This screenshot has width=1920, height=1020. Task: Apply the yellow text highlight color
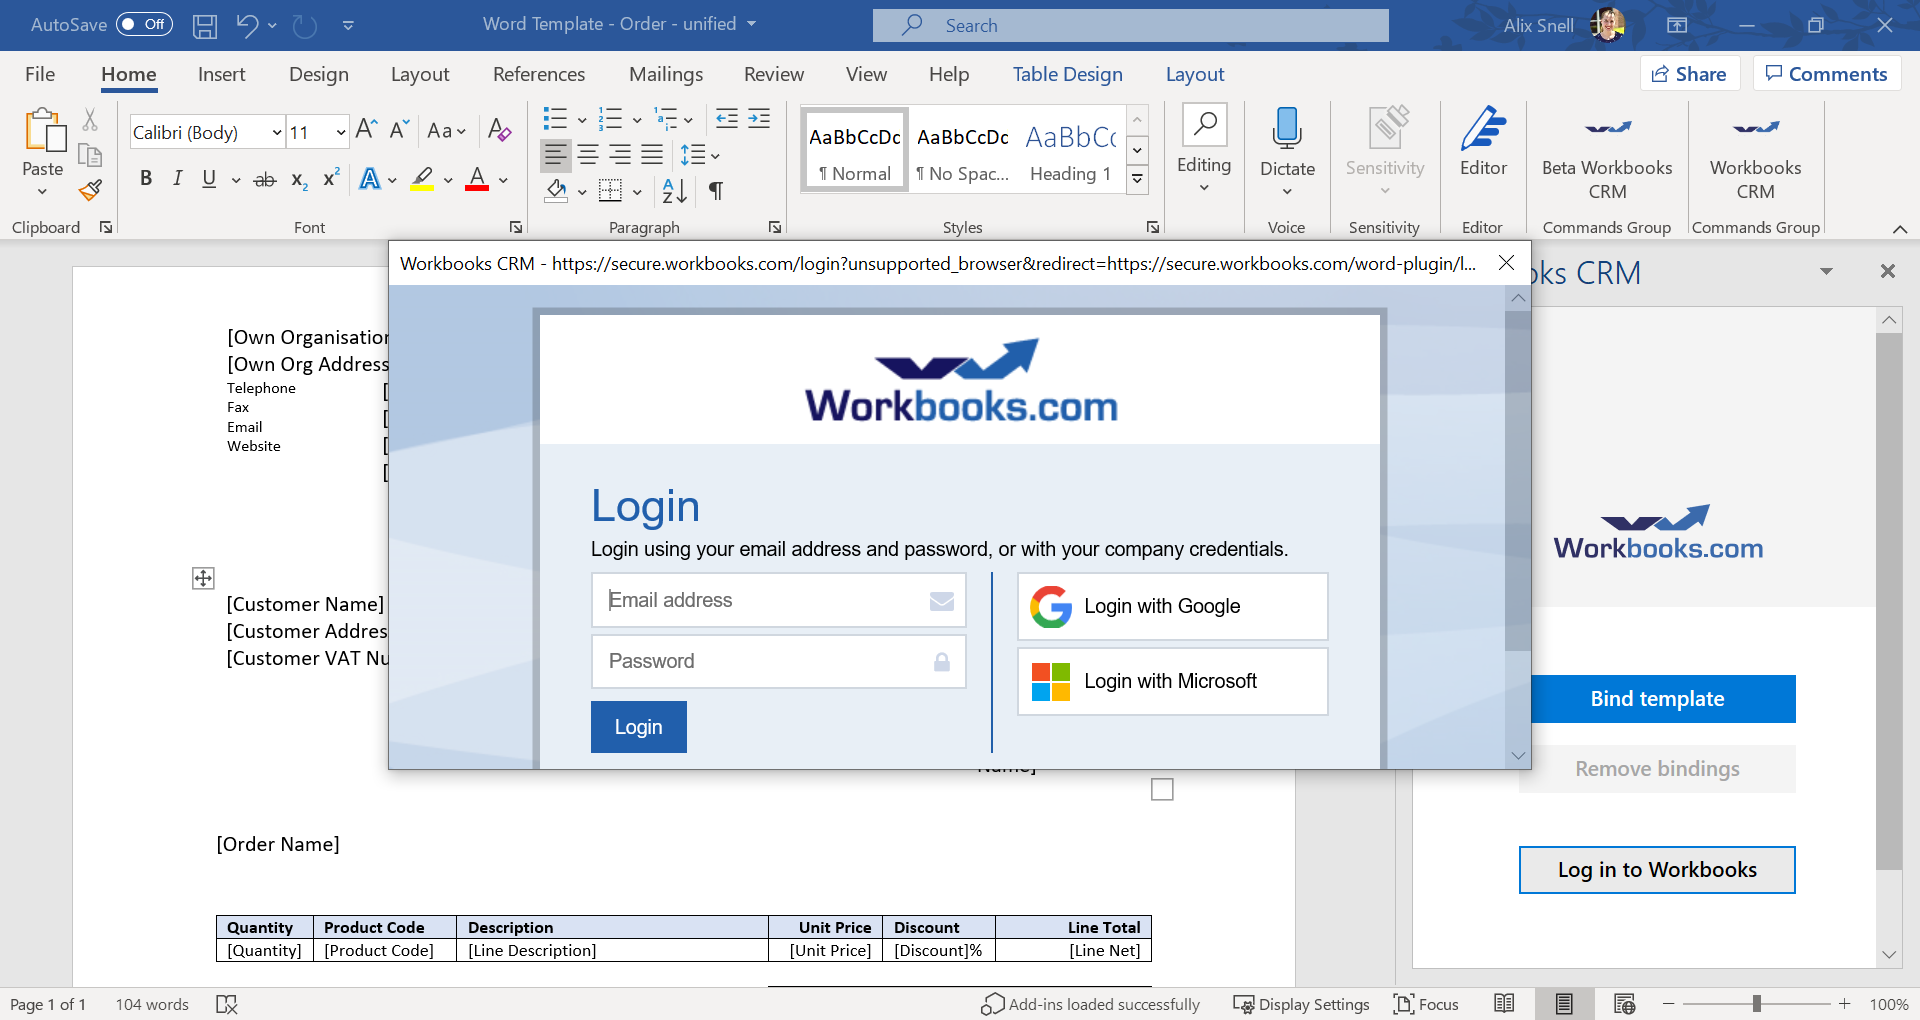pyautogui.click(x=422, y=180)
